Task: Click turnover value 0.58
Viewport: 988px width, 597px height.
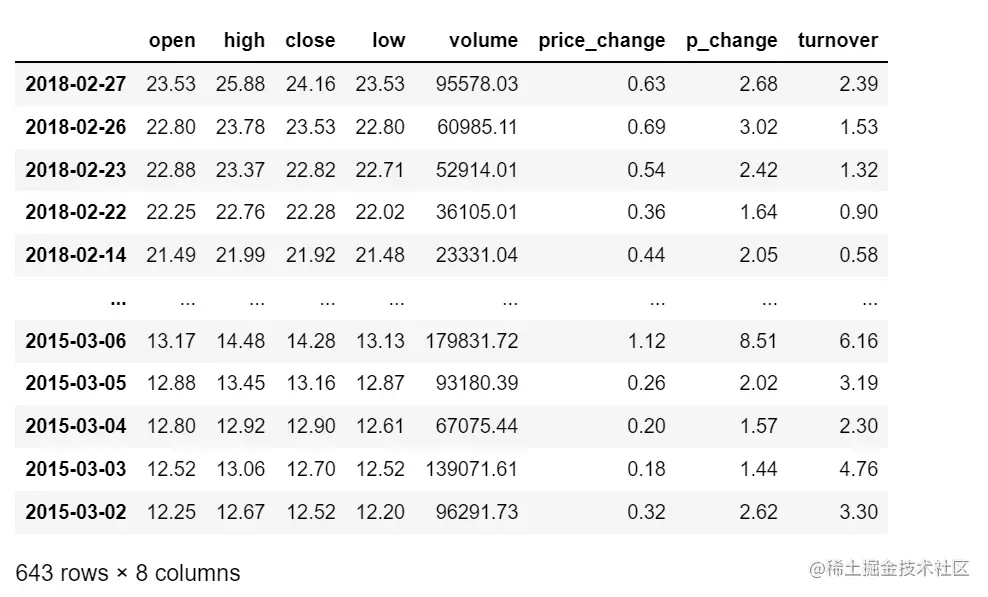Action: pyautogui.click(x=858, y=255)
